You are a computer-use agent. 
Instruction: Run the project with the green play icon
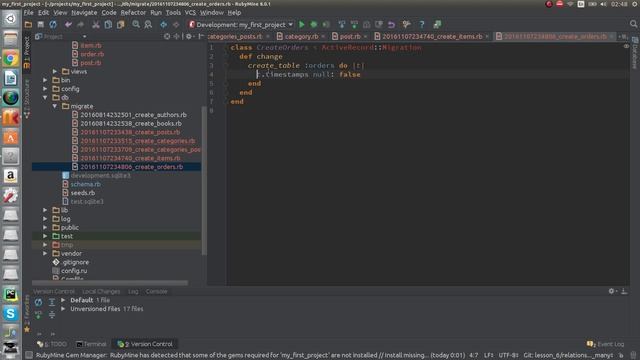(302, 25)
